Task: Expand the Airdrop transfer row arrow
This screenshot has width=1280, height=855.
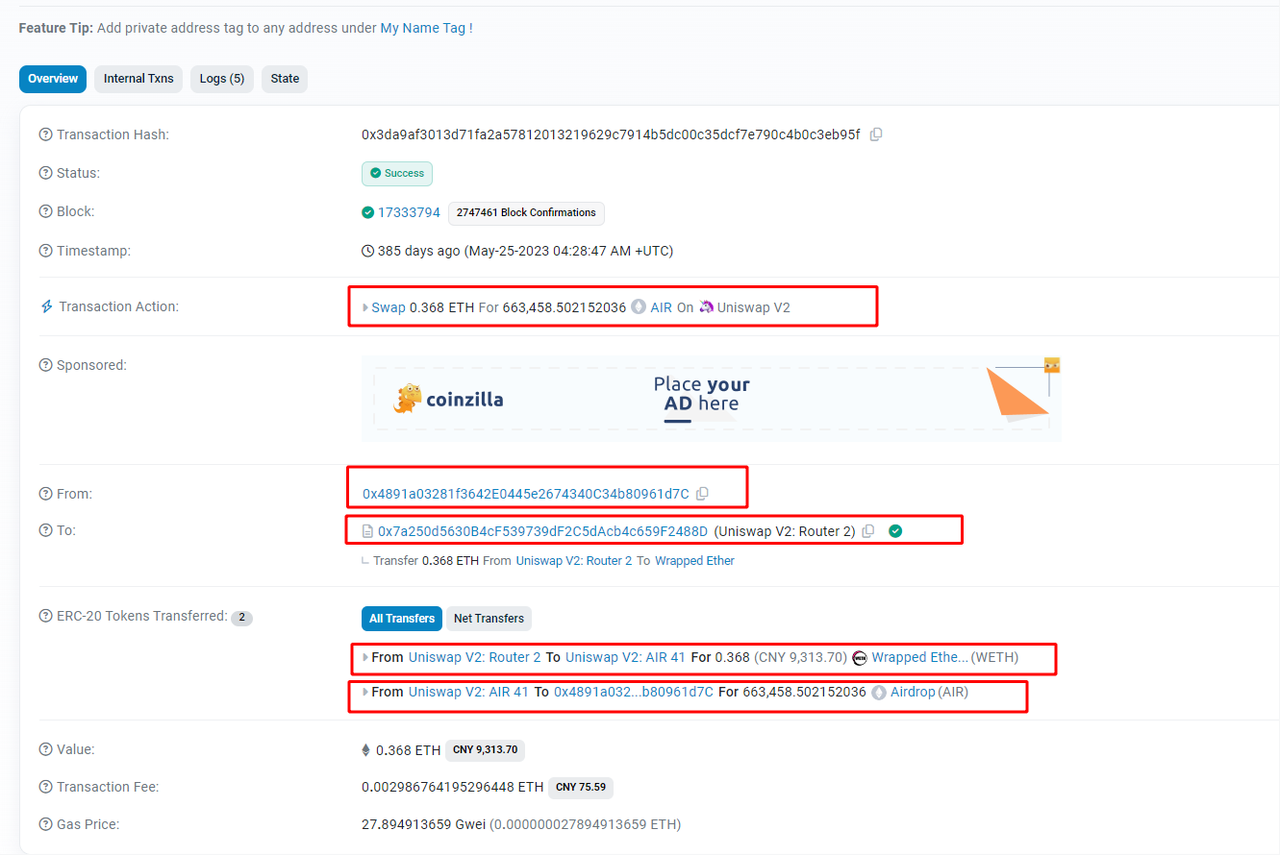Action: pos(365,692)
